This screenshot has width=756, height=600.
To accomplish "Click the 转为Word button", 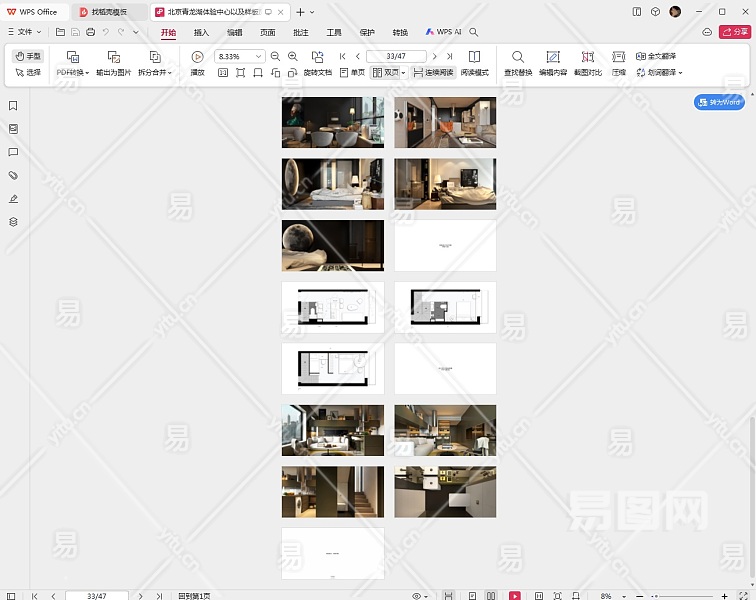I will pos(719,102).
